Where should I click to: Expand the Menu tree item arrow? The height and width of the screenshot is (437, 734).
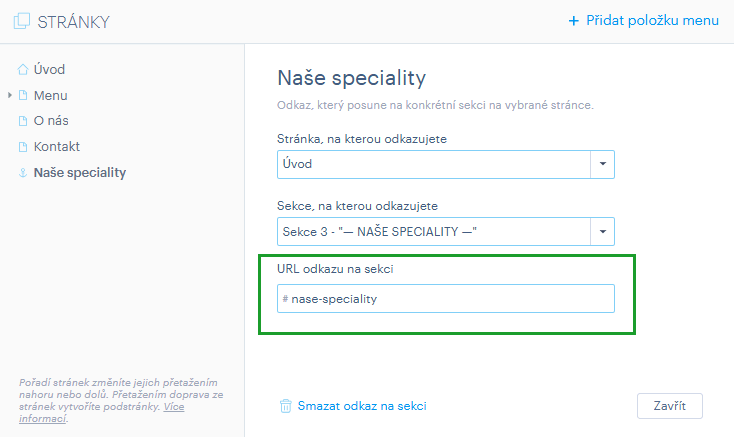[9, 95]
